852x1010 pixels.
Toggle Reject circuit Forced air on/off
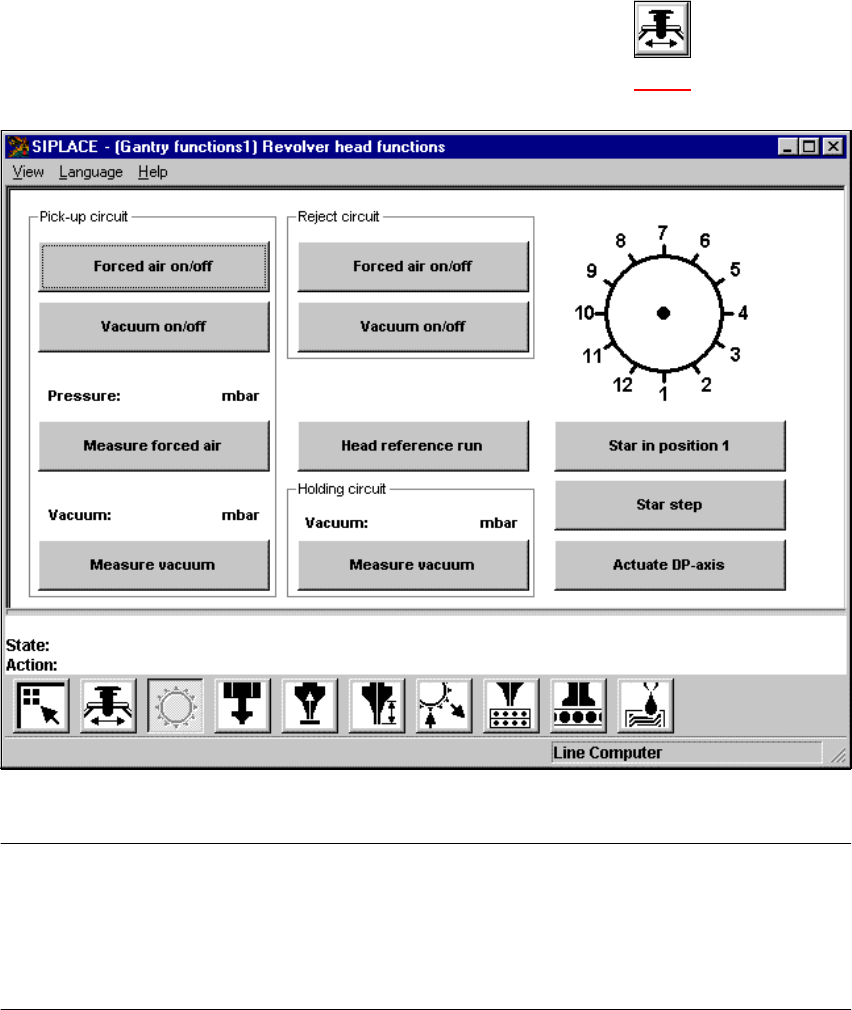(413, 266)
